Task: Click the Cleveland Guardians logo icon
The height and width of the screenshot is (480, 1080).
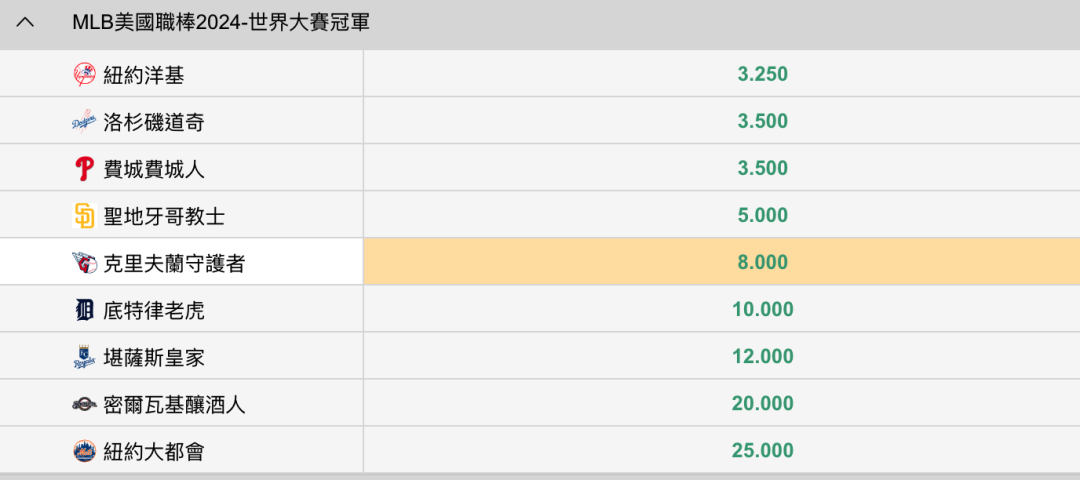Action: [84, 263]
